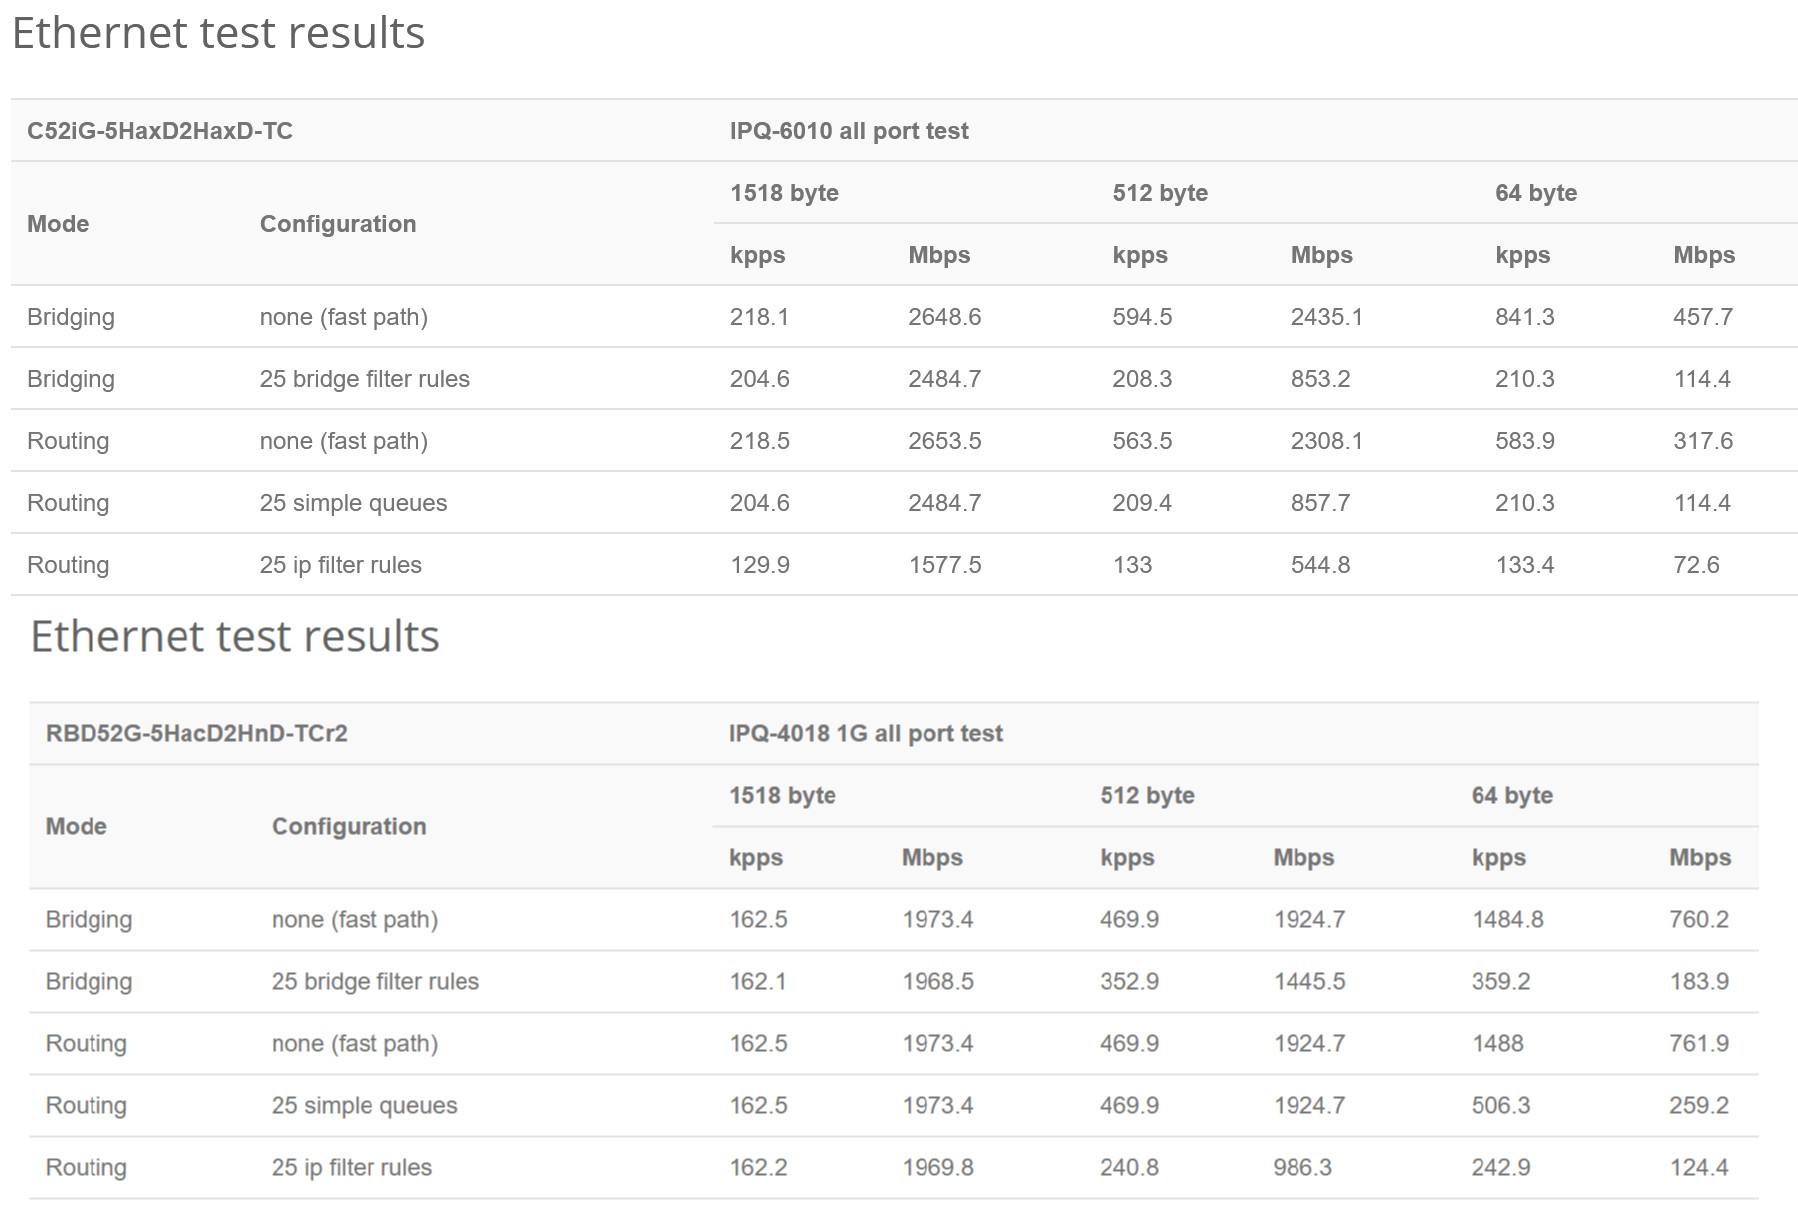Select the 986.3 Mbps cell
The height and width of the screenshot is (1210, 1798).
click(x=1302, y=1167)
